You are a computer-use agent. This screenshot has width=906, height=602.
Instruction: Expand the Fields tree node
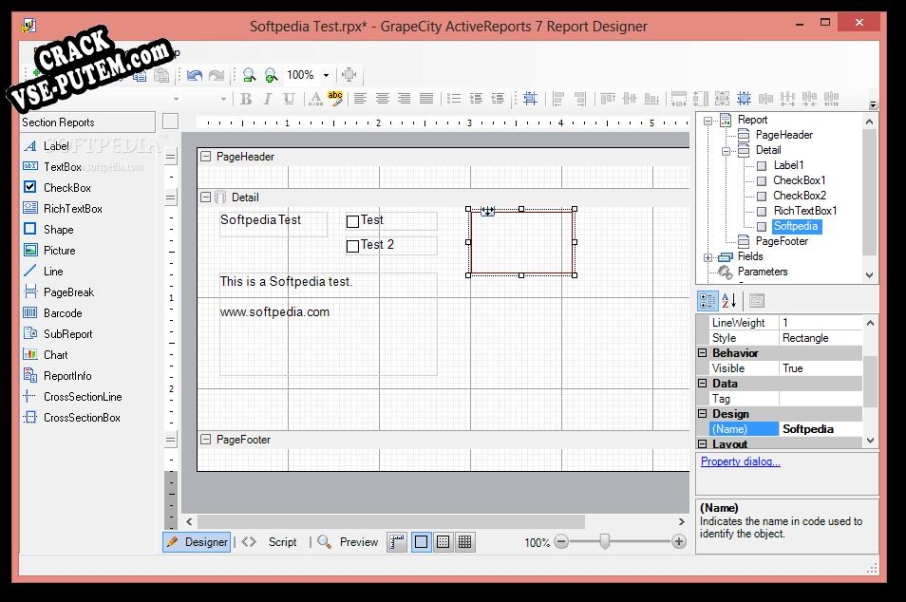708,258
